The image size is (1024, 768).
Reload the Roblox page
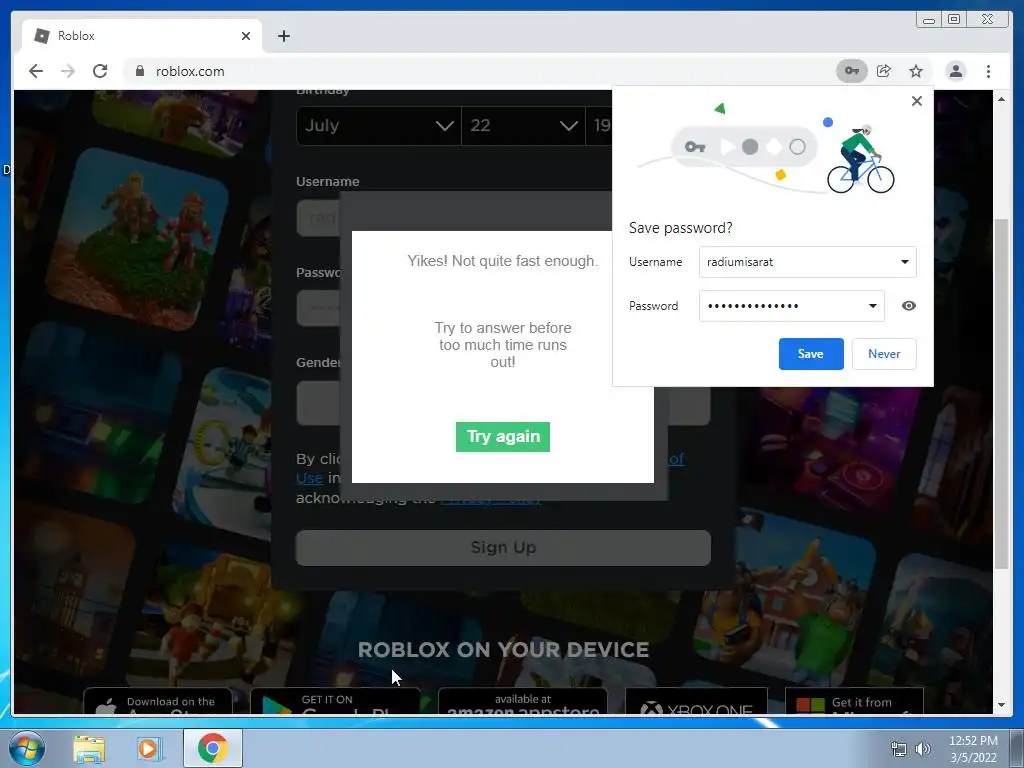[100, 71]
